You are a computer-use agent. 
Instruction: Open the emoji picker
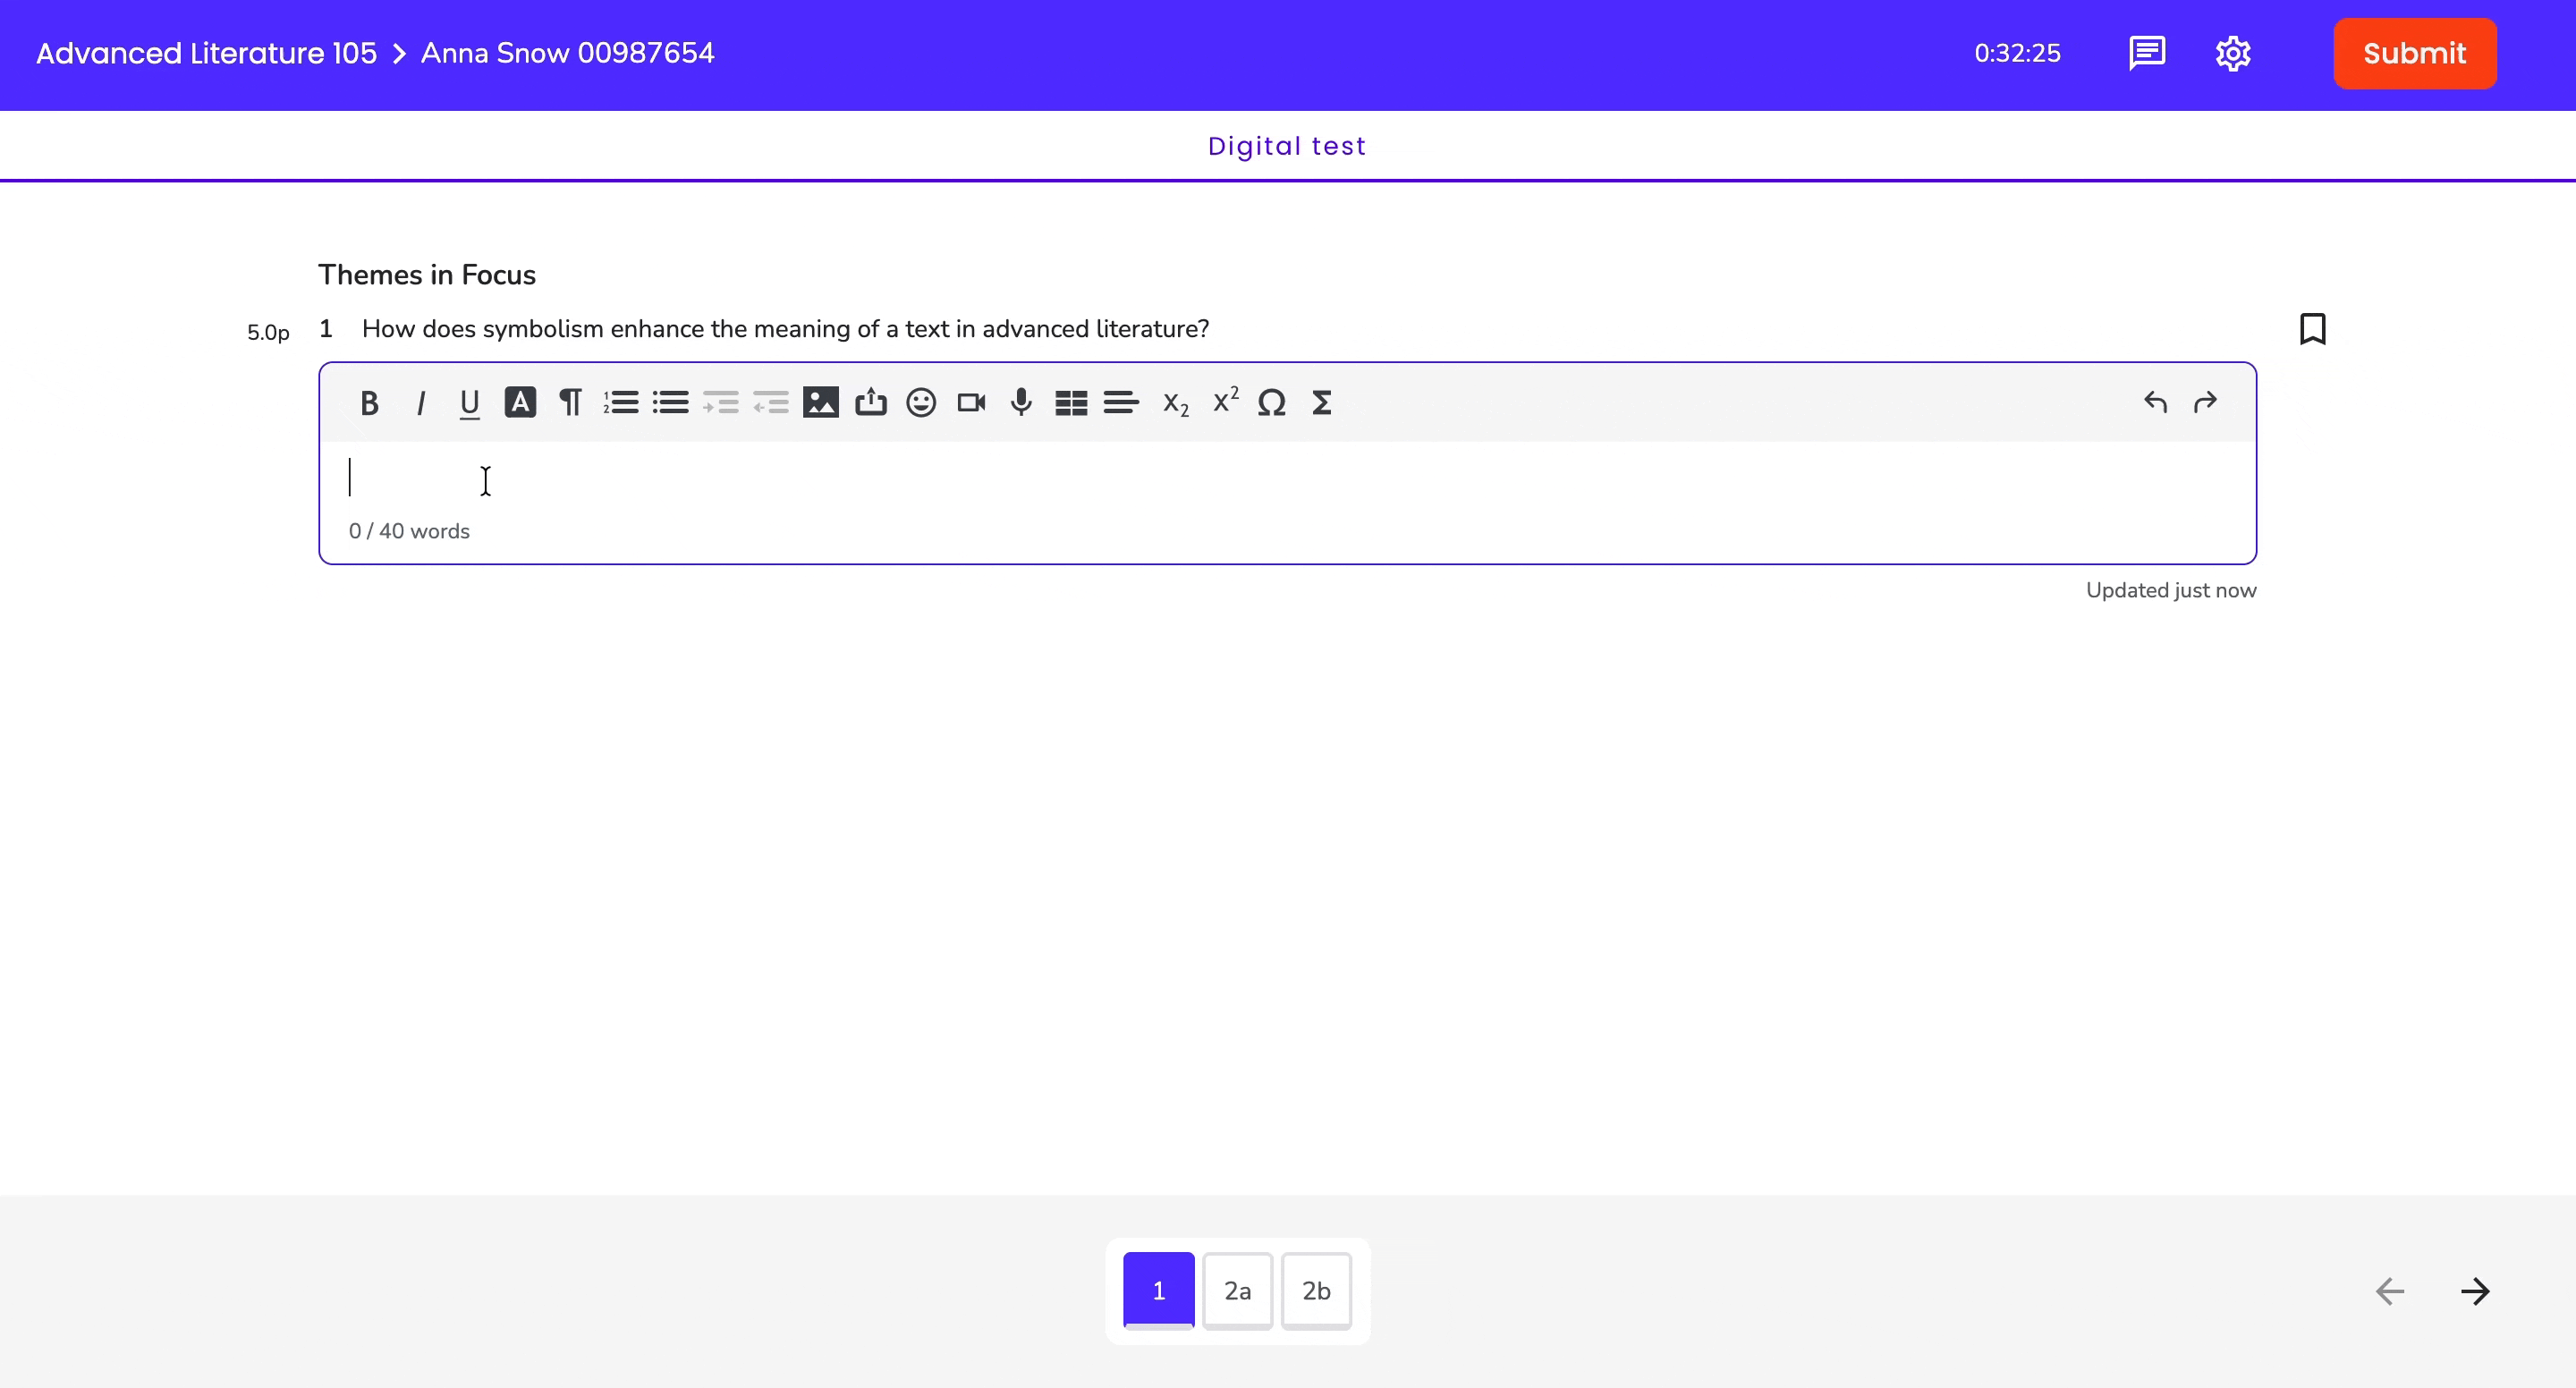pos(921,402)
